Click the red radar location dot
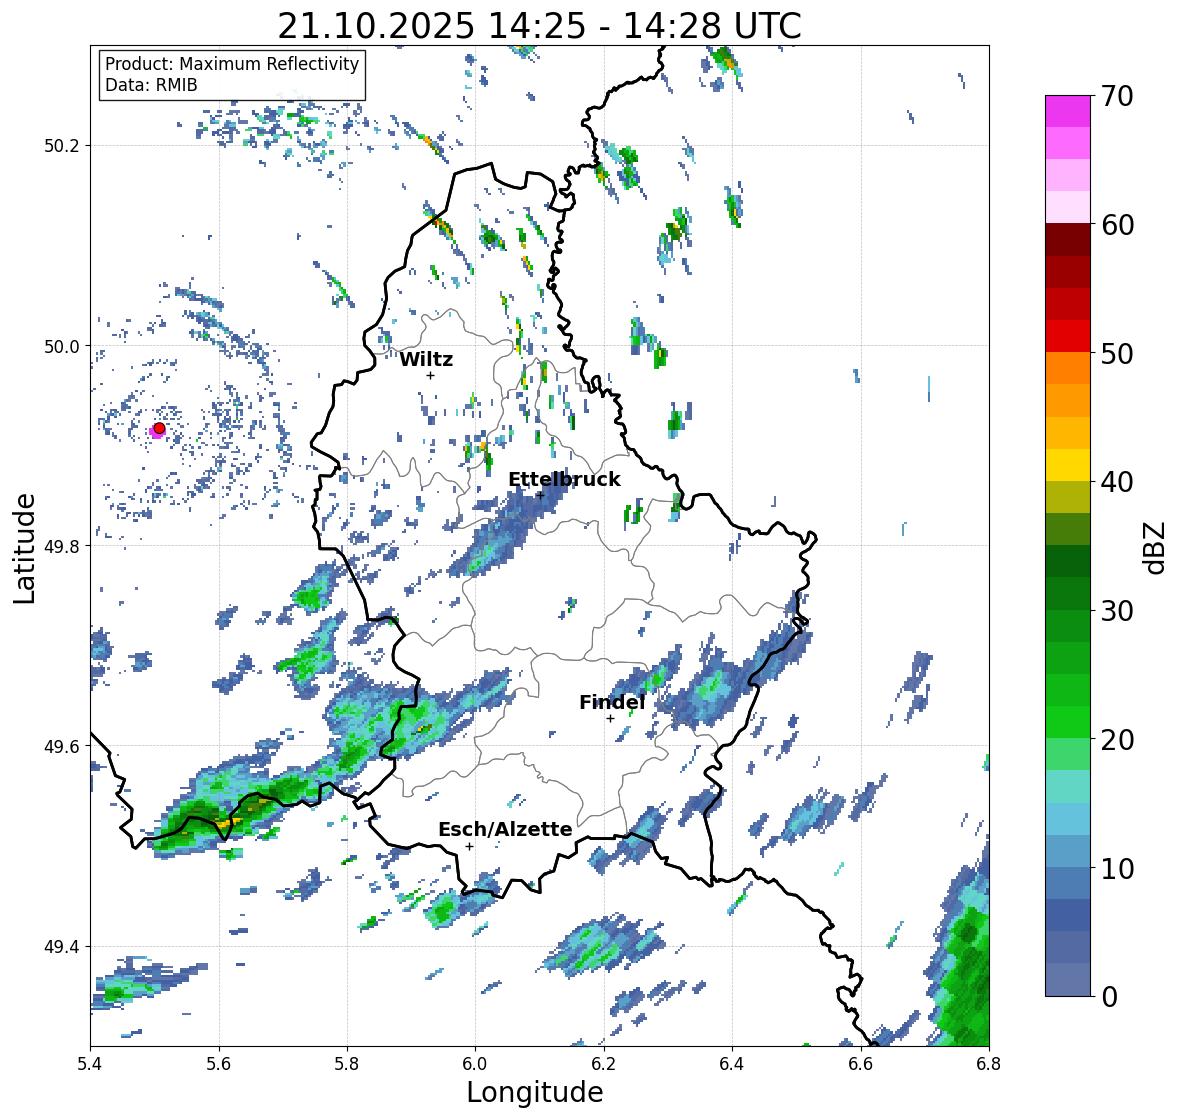The width and height of the screenshot is (1179, 1117). [x=159, y=428]
